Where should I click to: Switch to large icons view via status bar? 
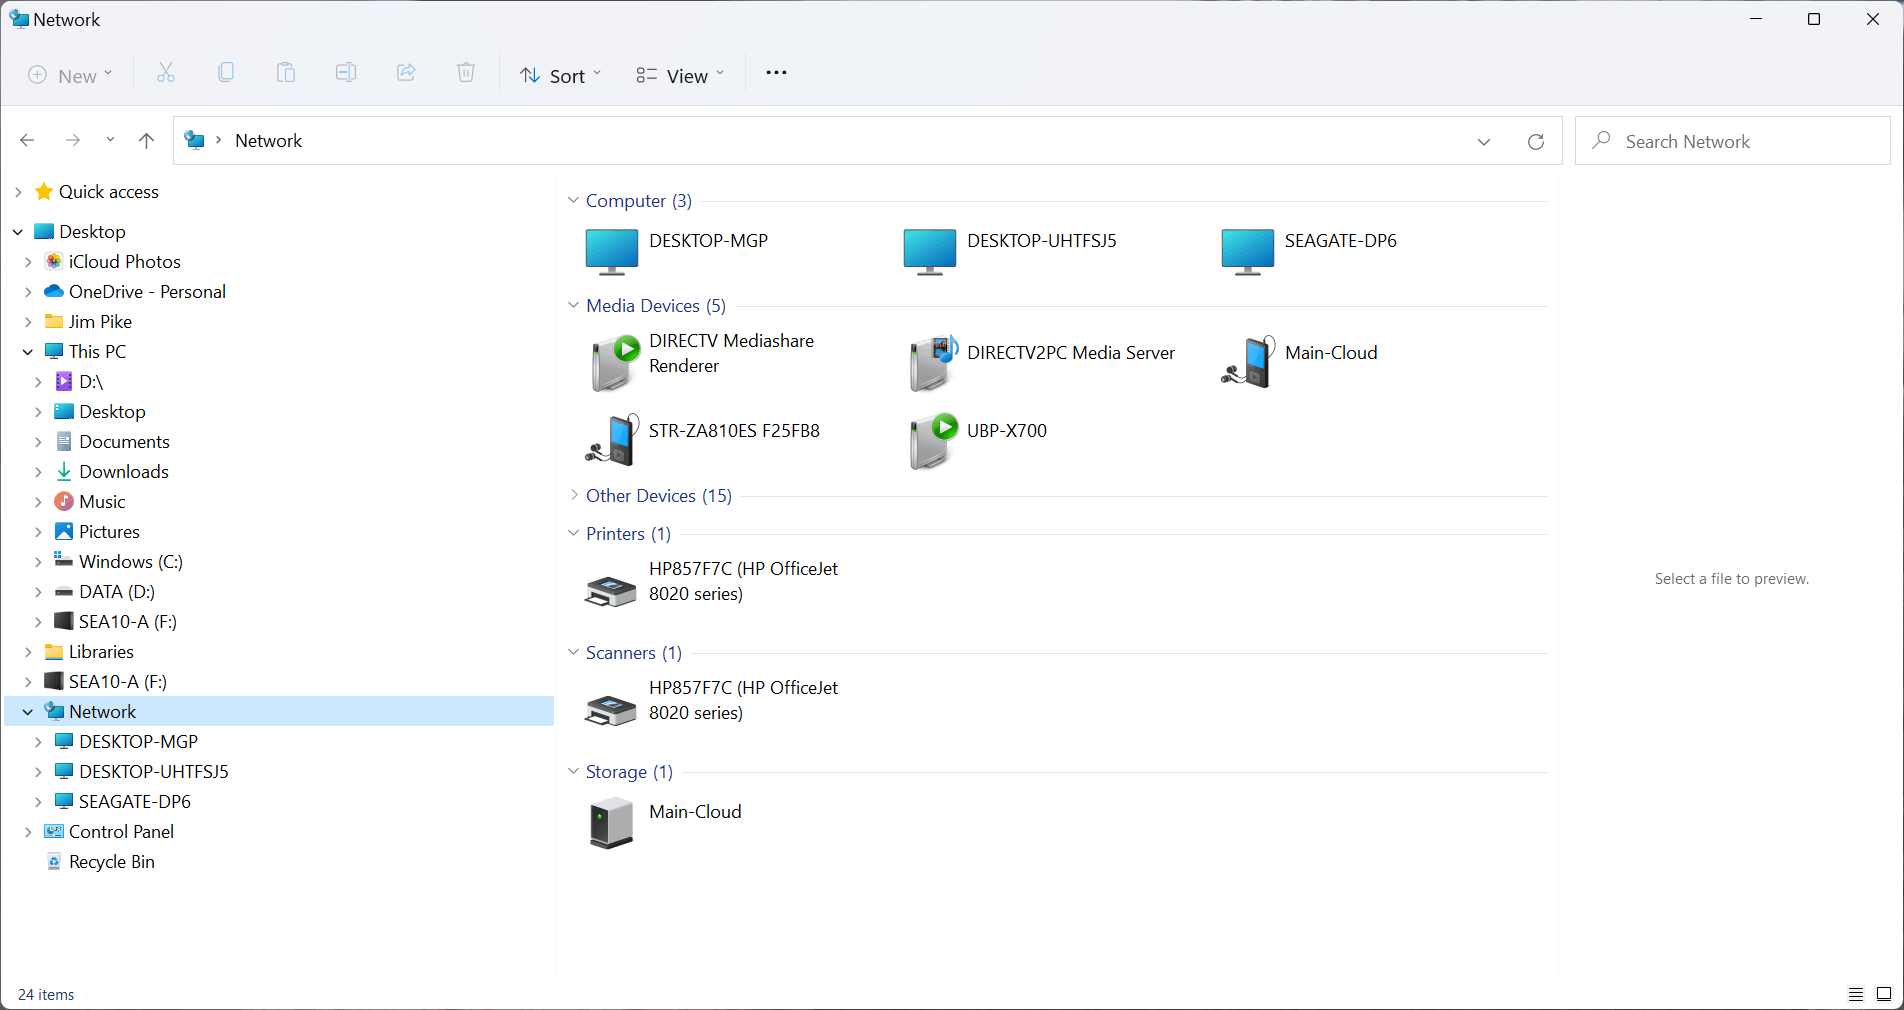coord(1884,994)
